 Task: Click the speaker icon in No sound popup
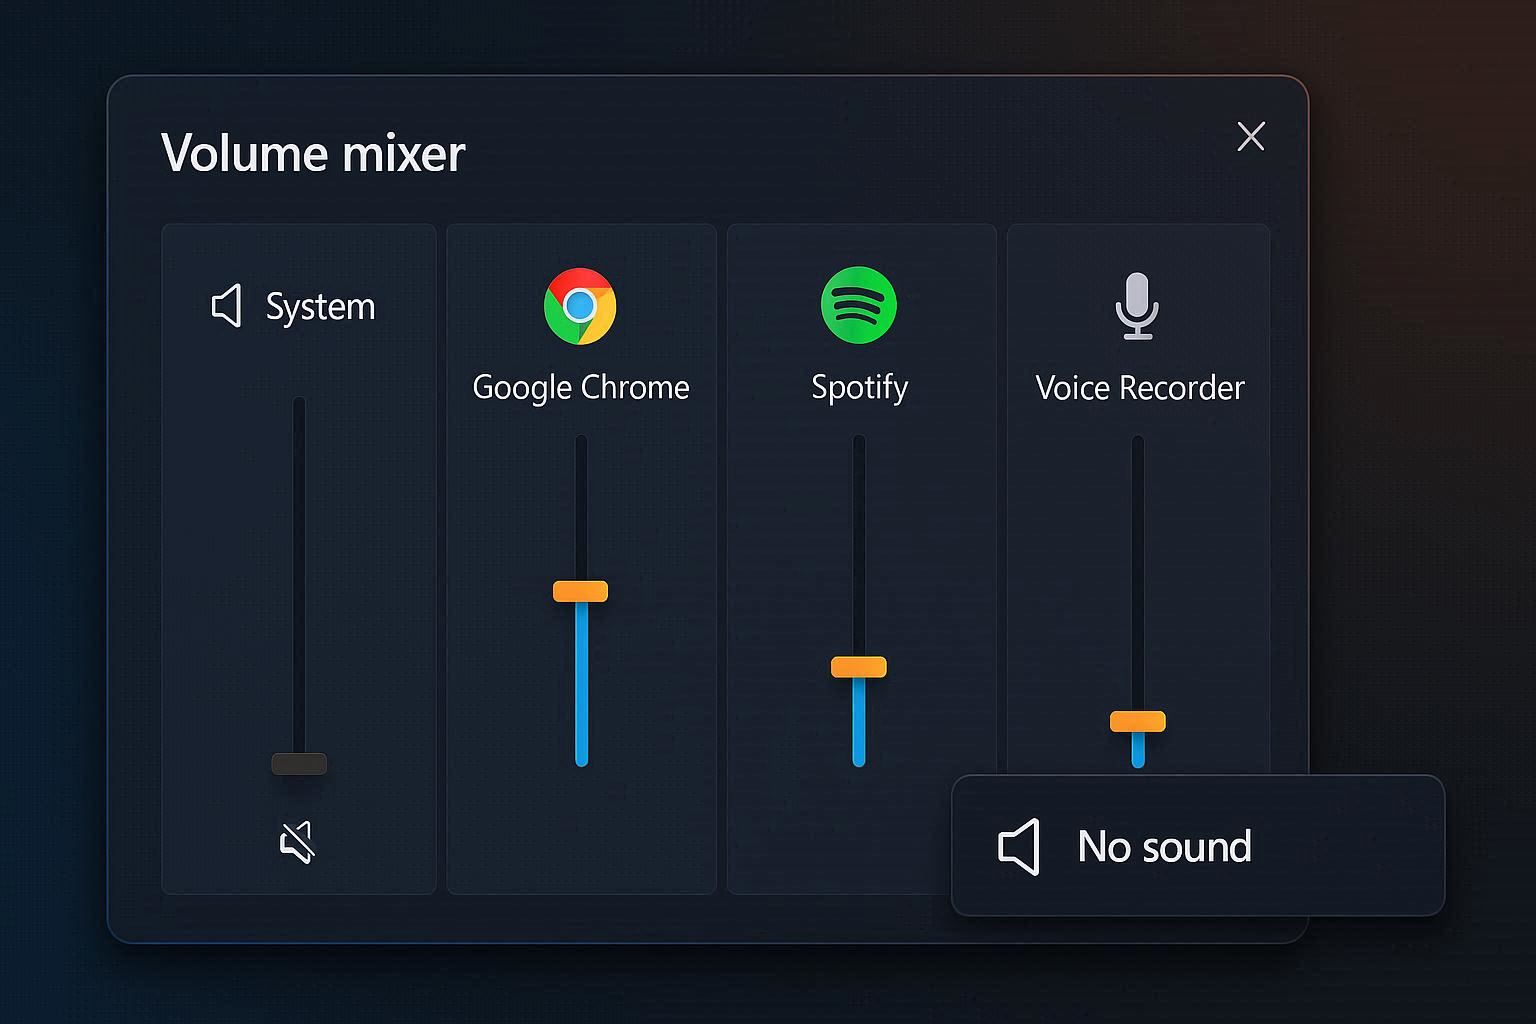point(1019,847)
